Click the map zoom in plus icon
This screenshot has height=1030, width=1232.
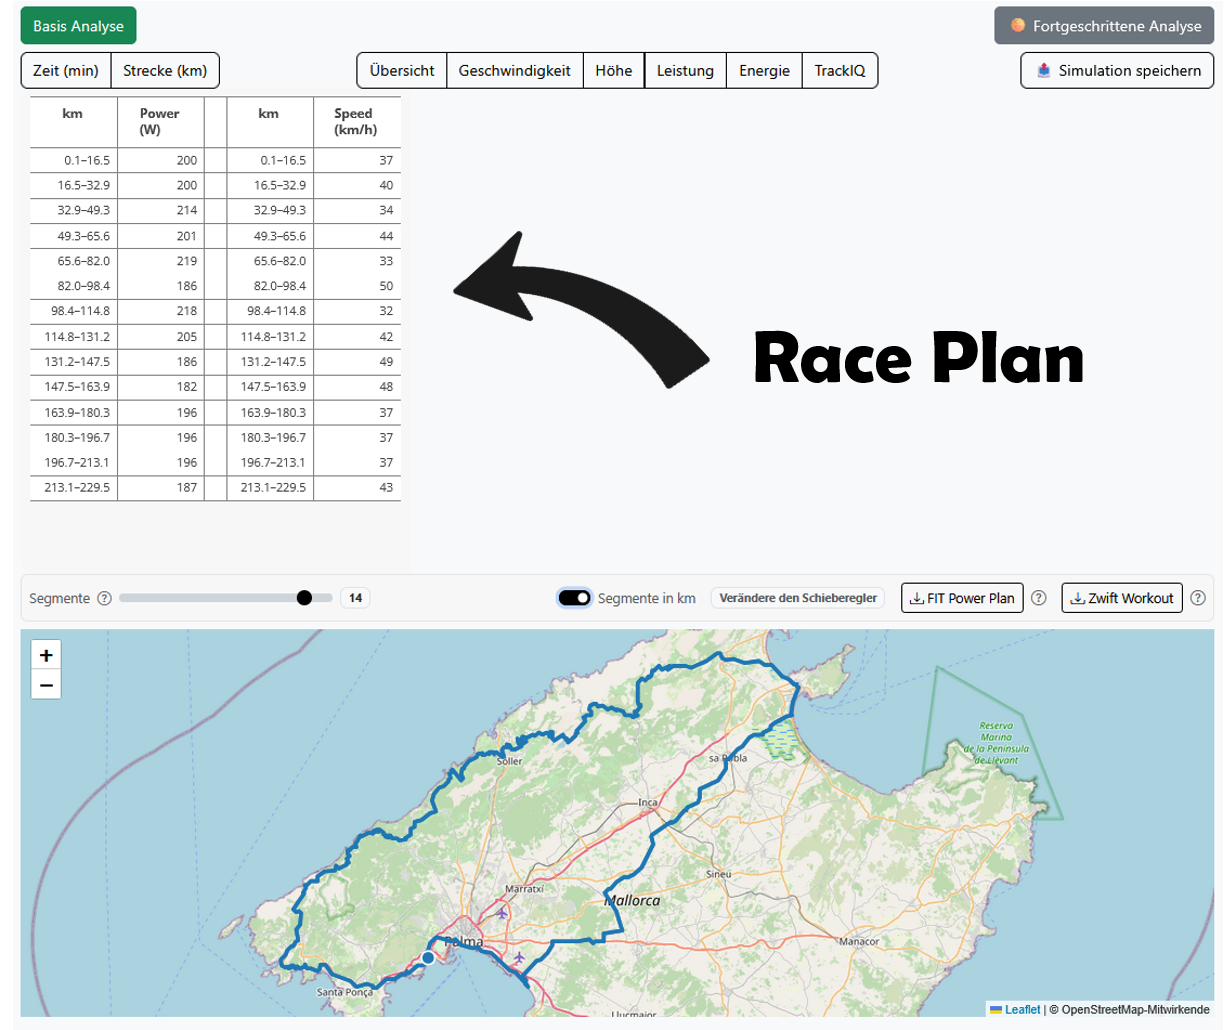click(x=46, y=655)
